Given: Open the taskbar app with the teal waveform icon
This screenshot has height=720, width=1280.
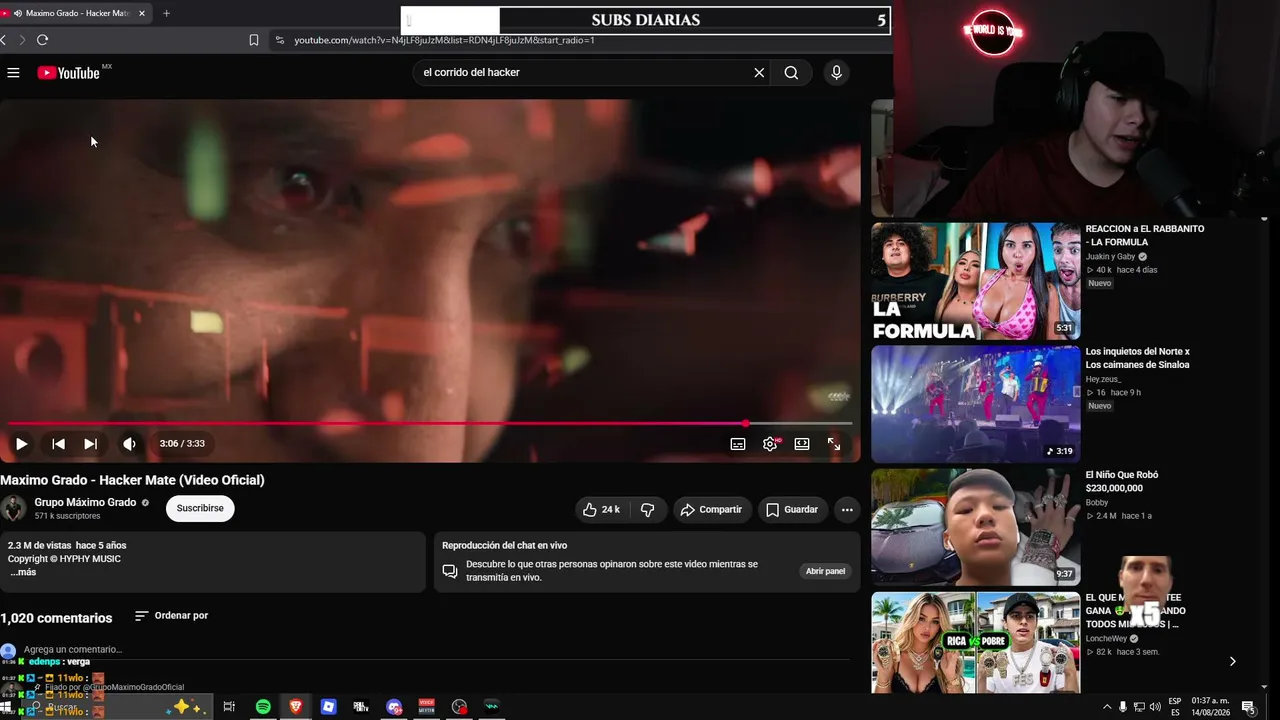Looking at the screenshot, I should (492, 707).
